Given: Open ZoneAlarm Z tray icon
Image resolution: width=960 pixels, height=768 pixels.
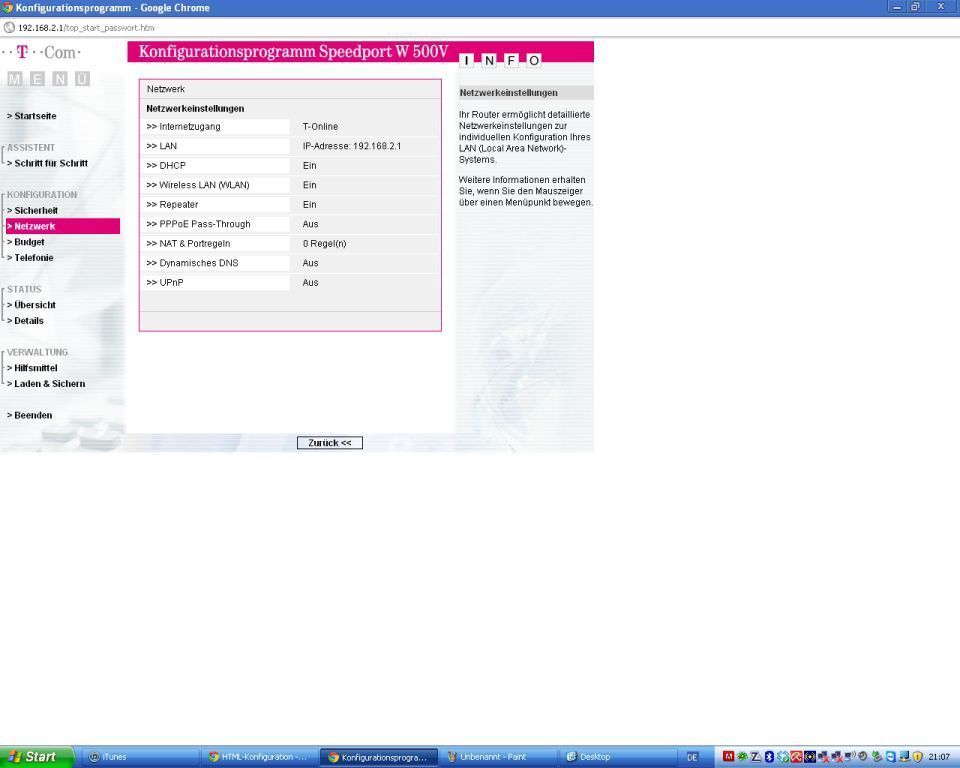Looking at the screenshot, I should 756,756.
